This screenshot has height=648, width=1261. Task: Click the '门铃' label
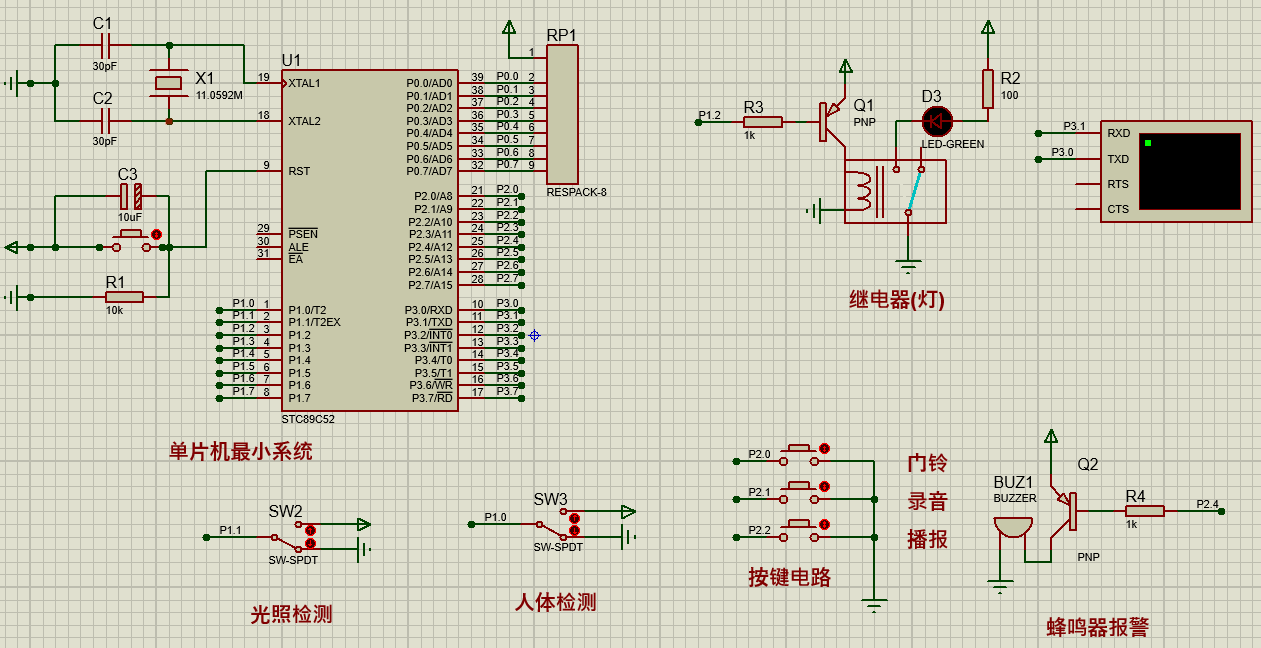pos(927,464)
